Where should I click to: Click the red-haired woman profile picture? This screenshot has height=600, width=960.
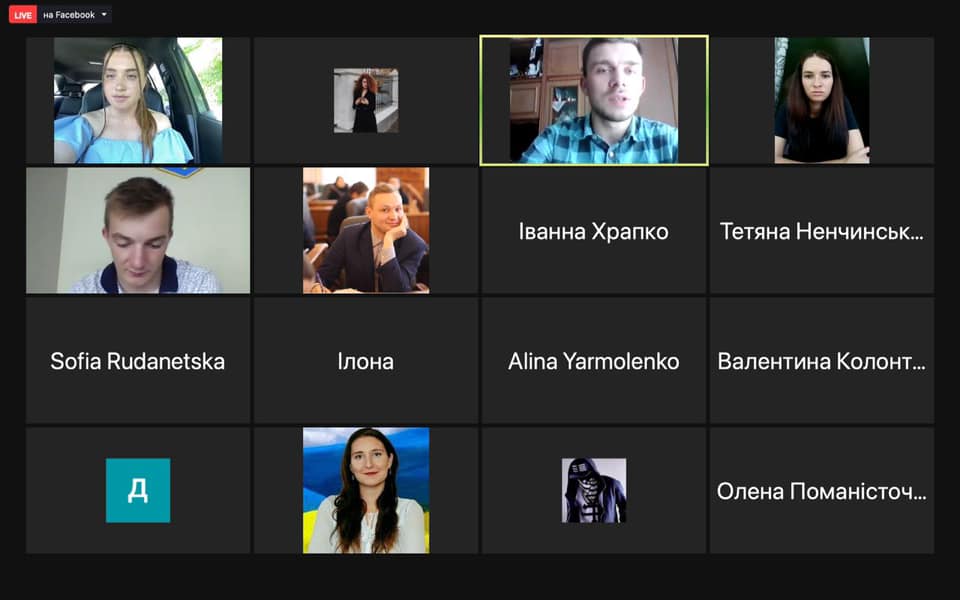pyautogui.click(x=366, y=100)
